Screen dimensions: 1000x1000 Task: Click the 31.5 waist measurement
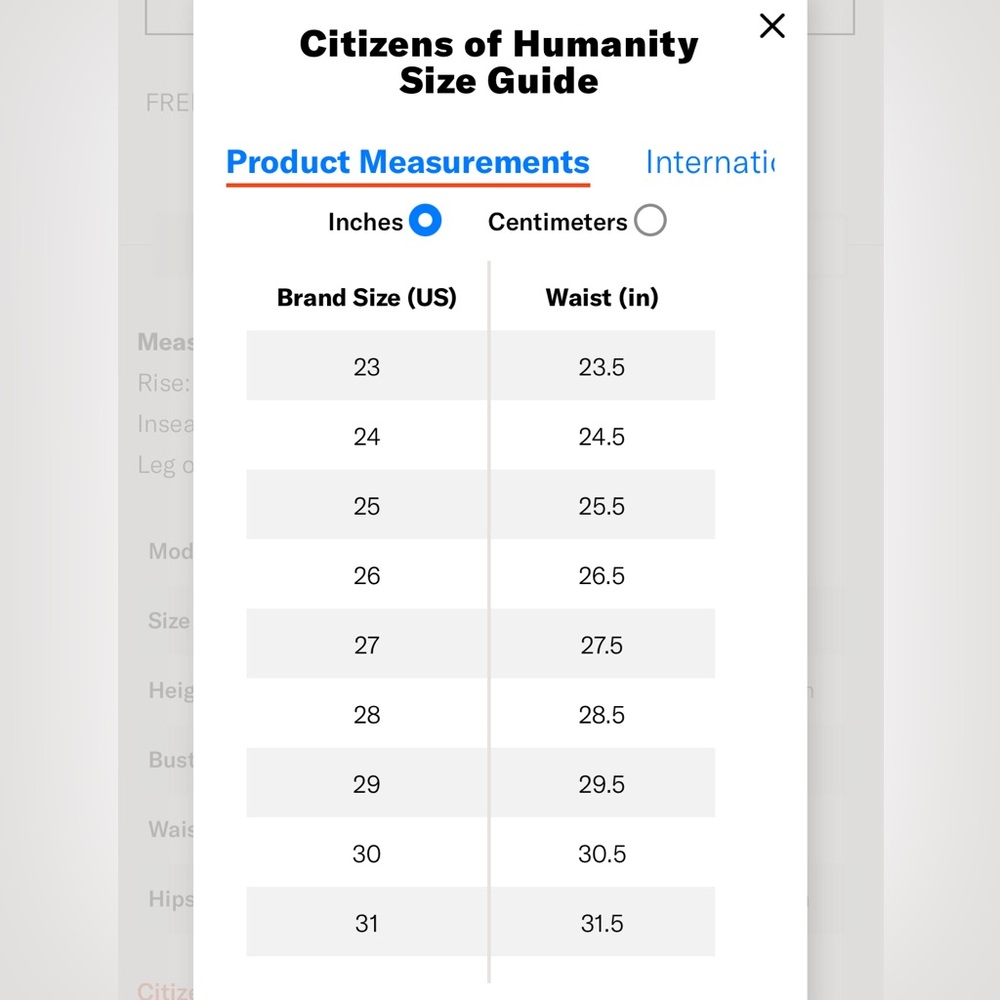601,923
